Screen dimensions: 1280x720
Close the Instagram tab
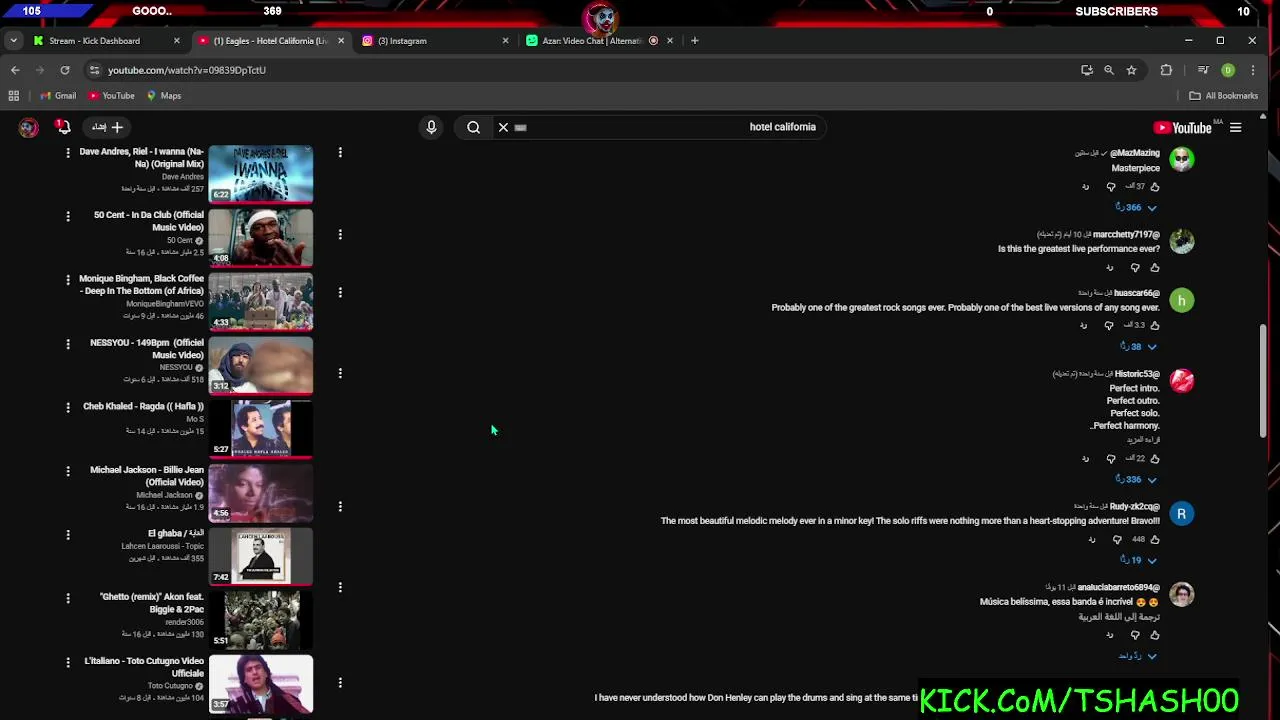click(505, 41)
